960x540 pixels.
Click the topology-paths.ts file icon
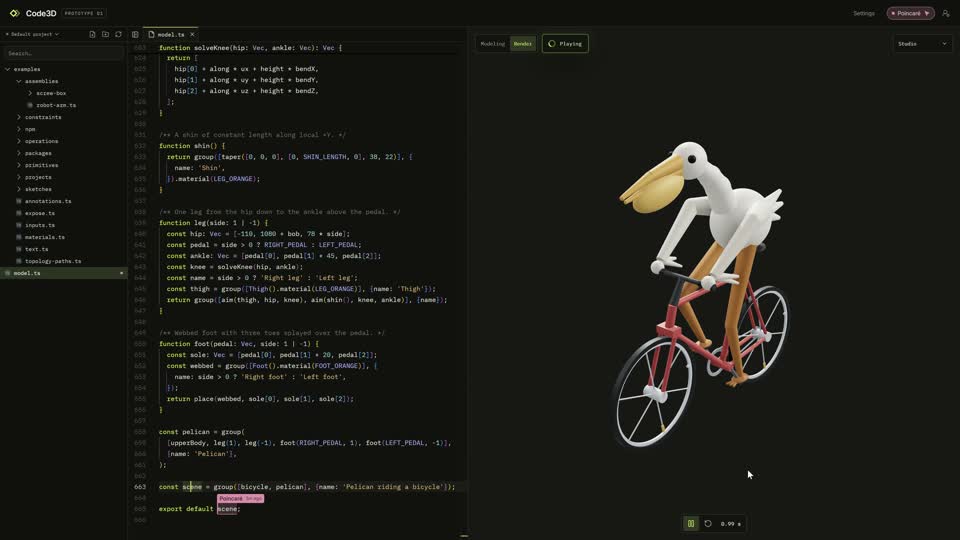[19, 261]
